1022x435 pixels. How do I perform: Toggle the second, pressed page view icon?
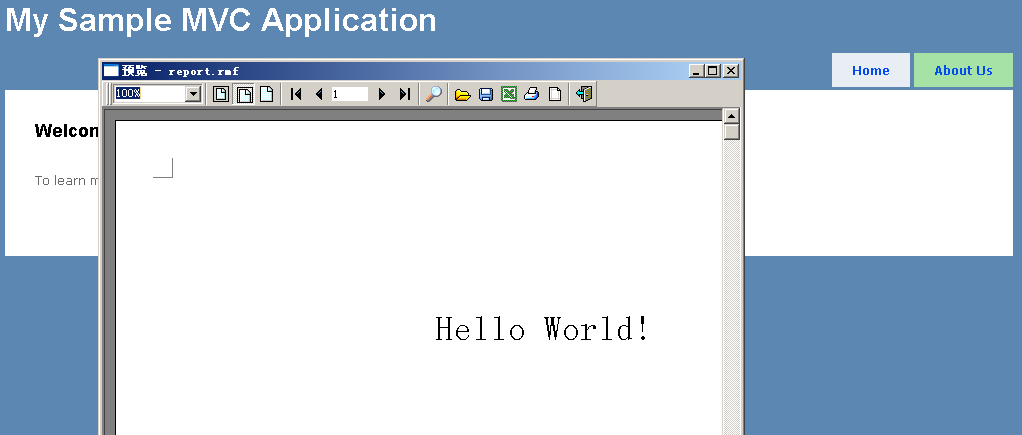[x=244, y=94]
